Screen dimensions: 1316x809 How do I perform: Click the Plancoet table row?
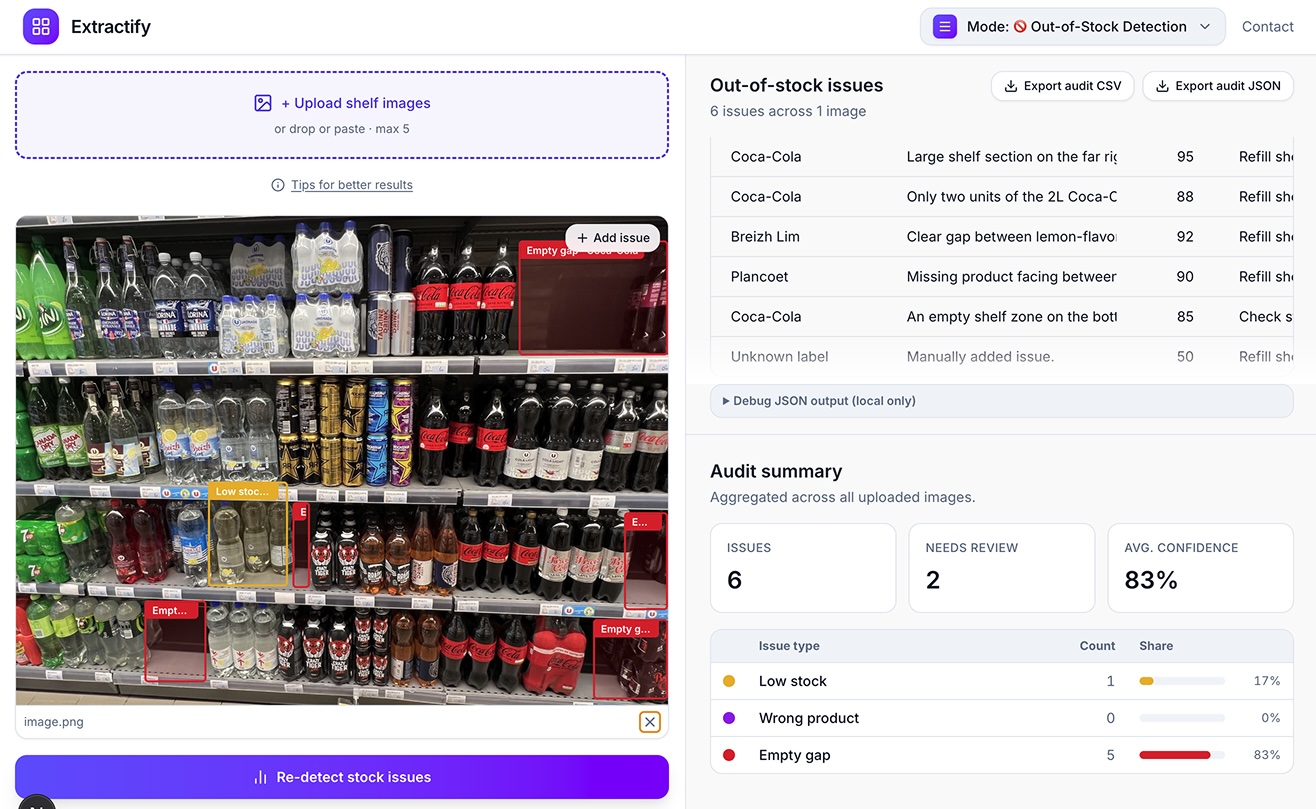1002,277
